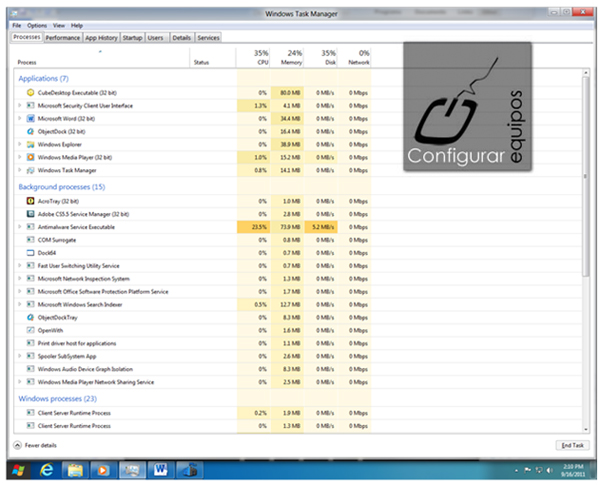This screenshot has width=600, height=485.
Task: Open File Explorer from the taskbar
Action: coord(75,470)
